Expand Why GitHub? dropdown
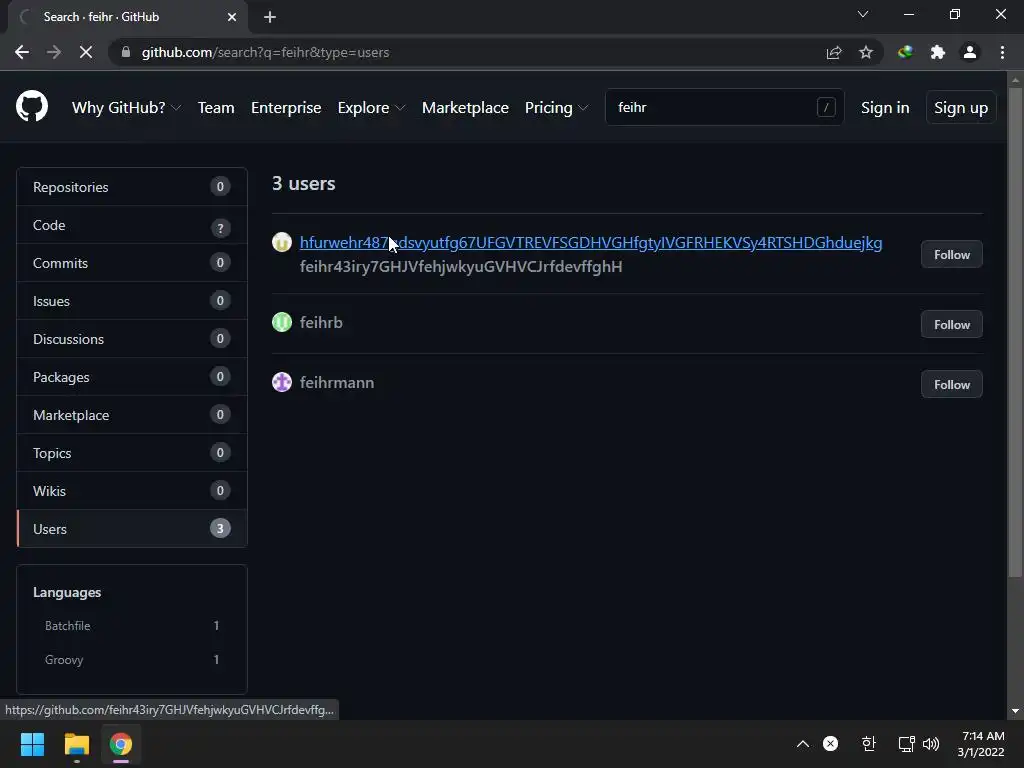 click(126, 107)
